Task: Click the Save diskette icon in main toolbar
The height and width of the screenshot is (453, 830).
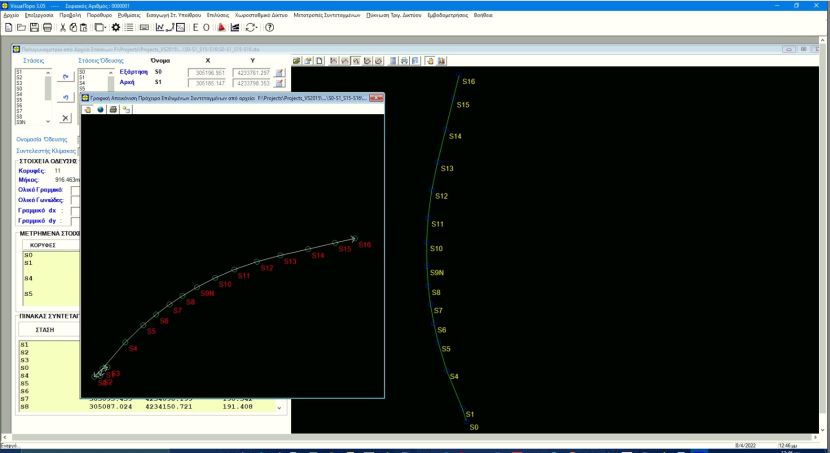Action: [34, 27]
